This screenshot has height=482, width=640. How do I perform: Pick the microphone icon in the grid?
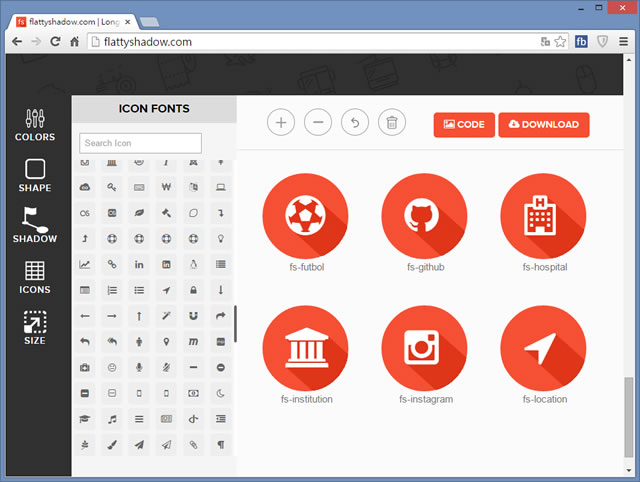coord(139,367)
